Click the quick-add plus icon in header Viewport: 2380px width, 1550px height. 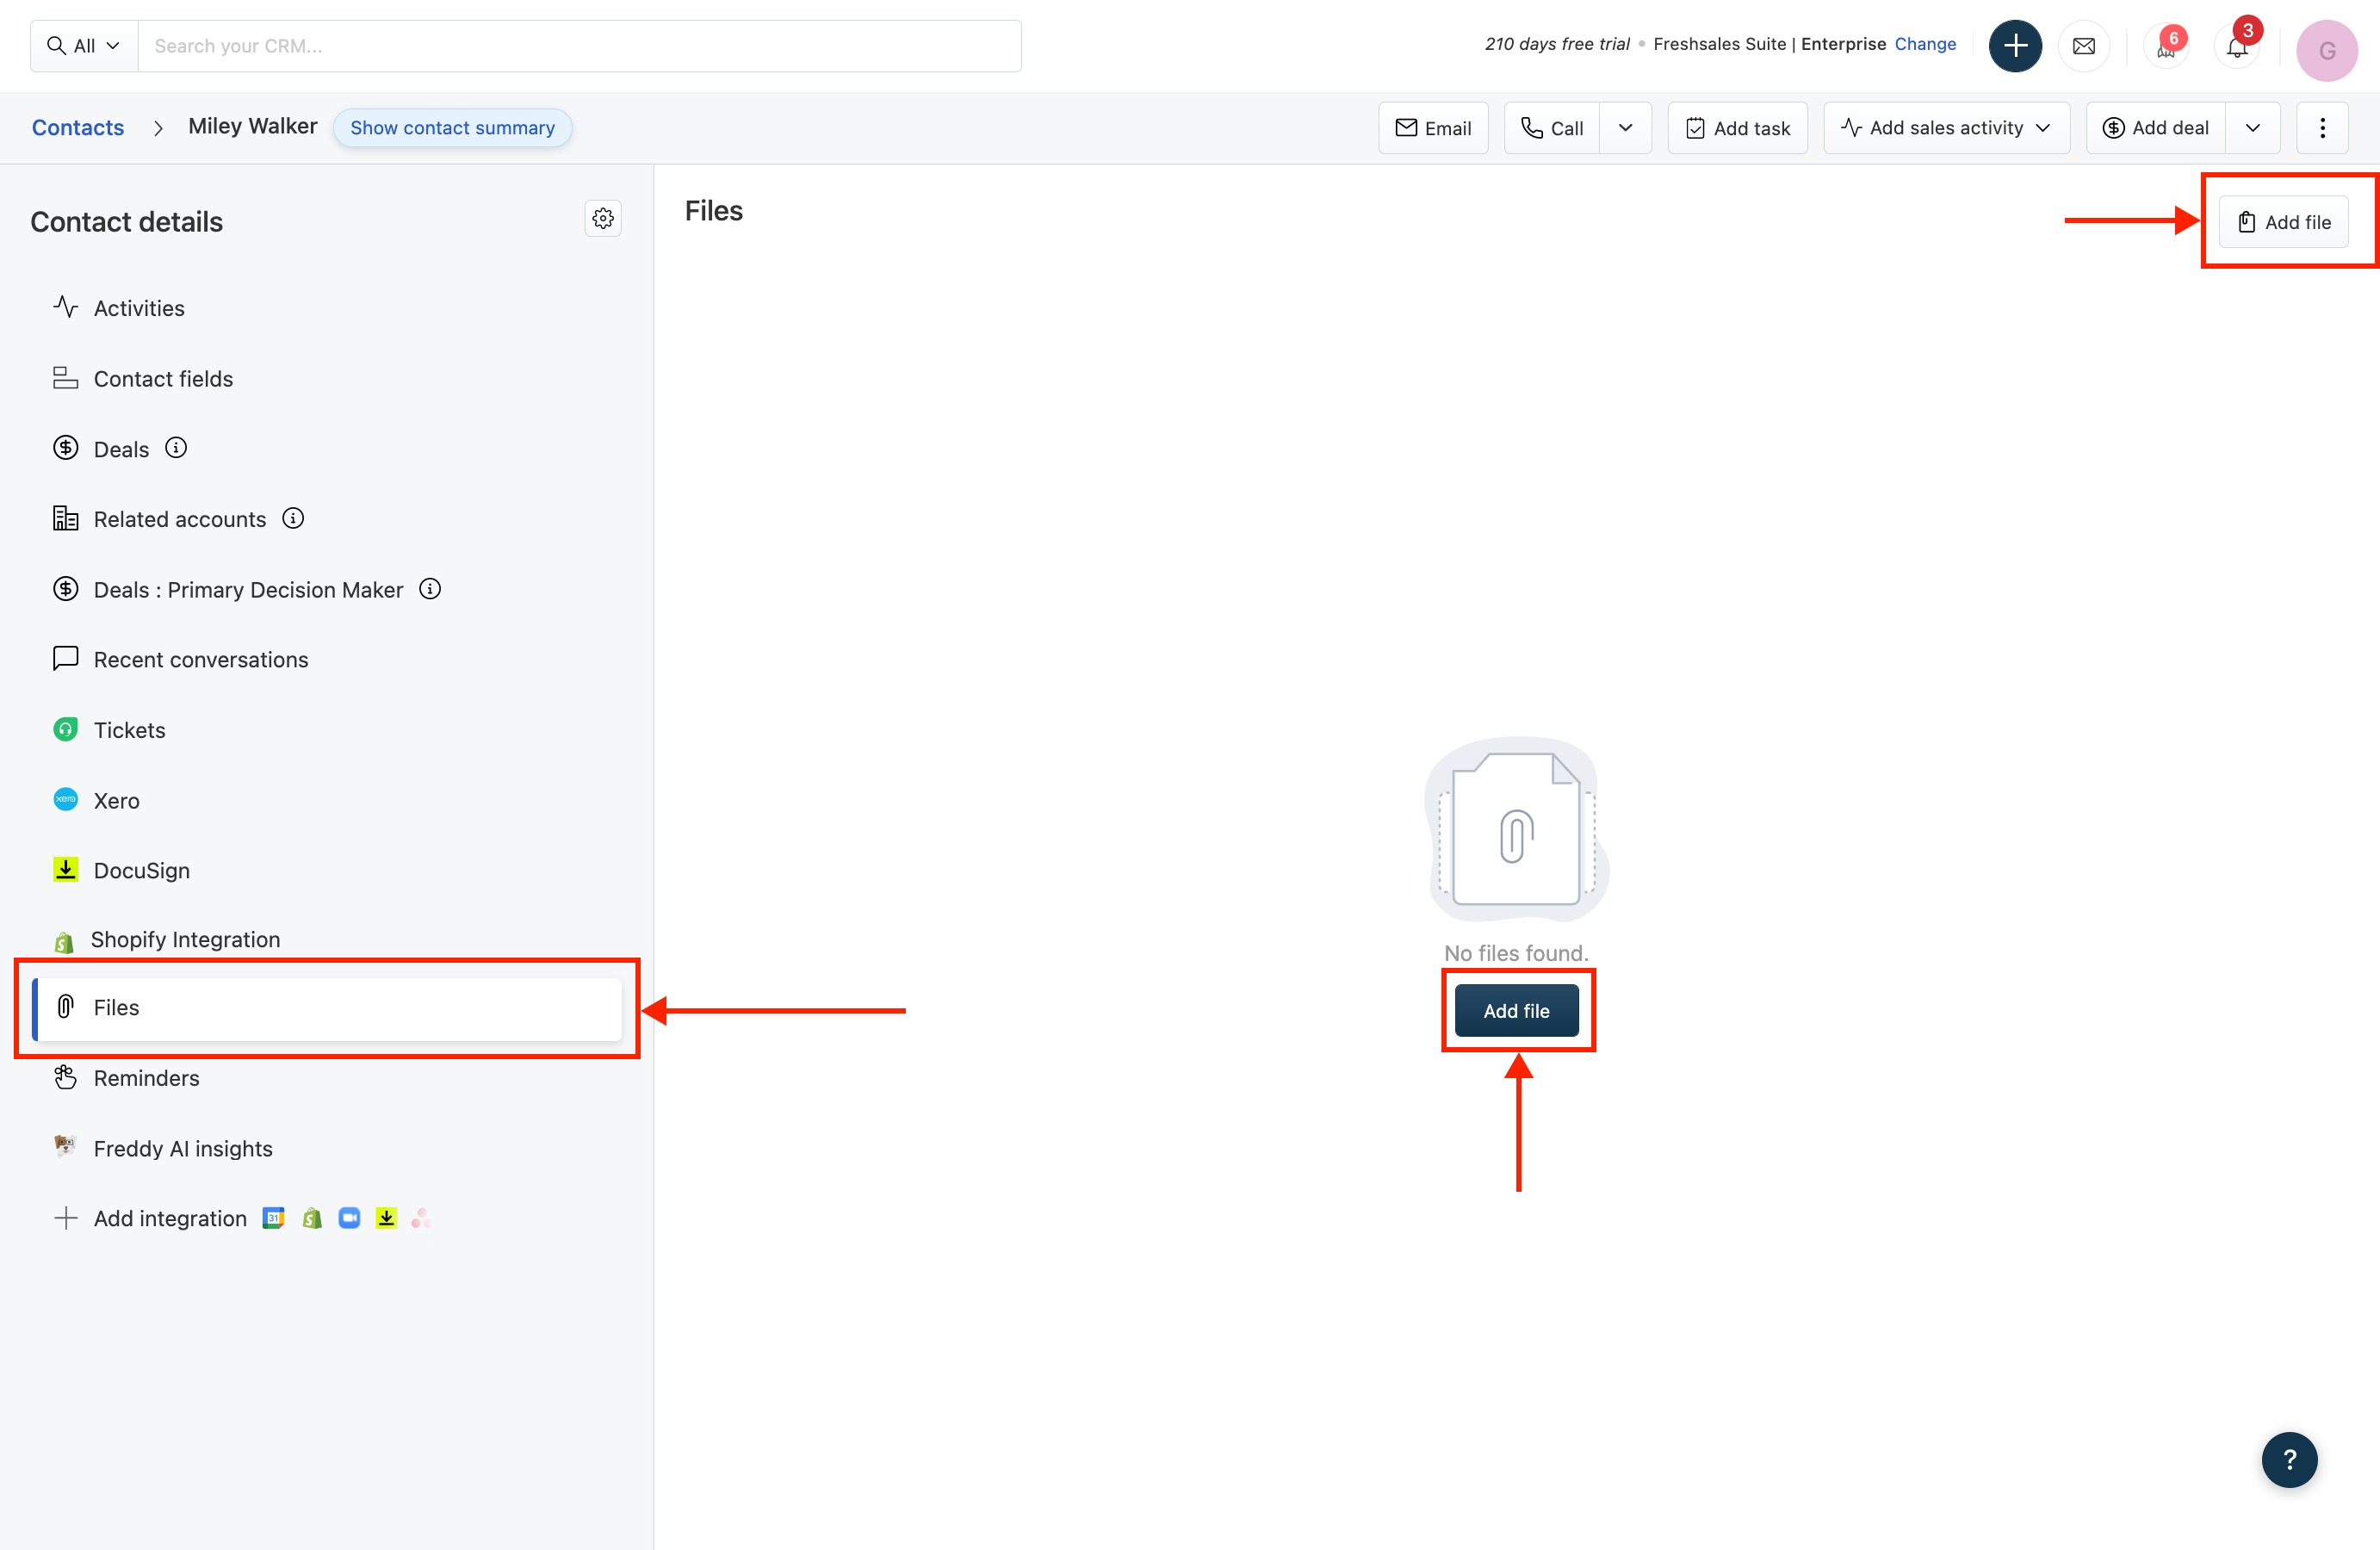[2014, 46]
